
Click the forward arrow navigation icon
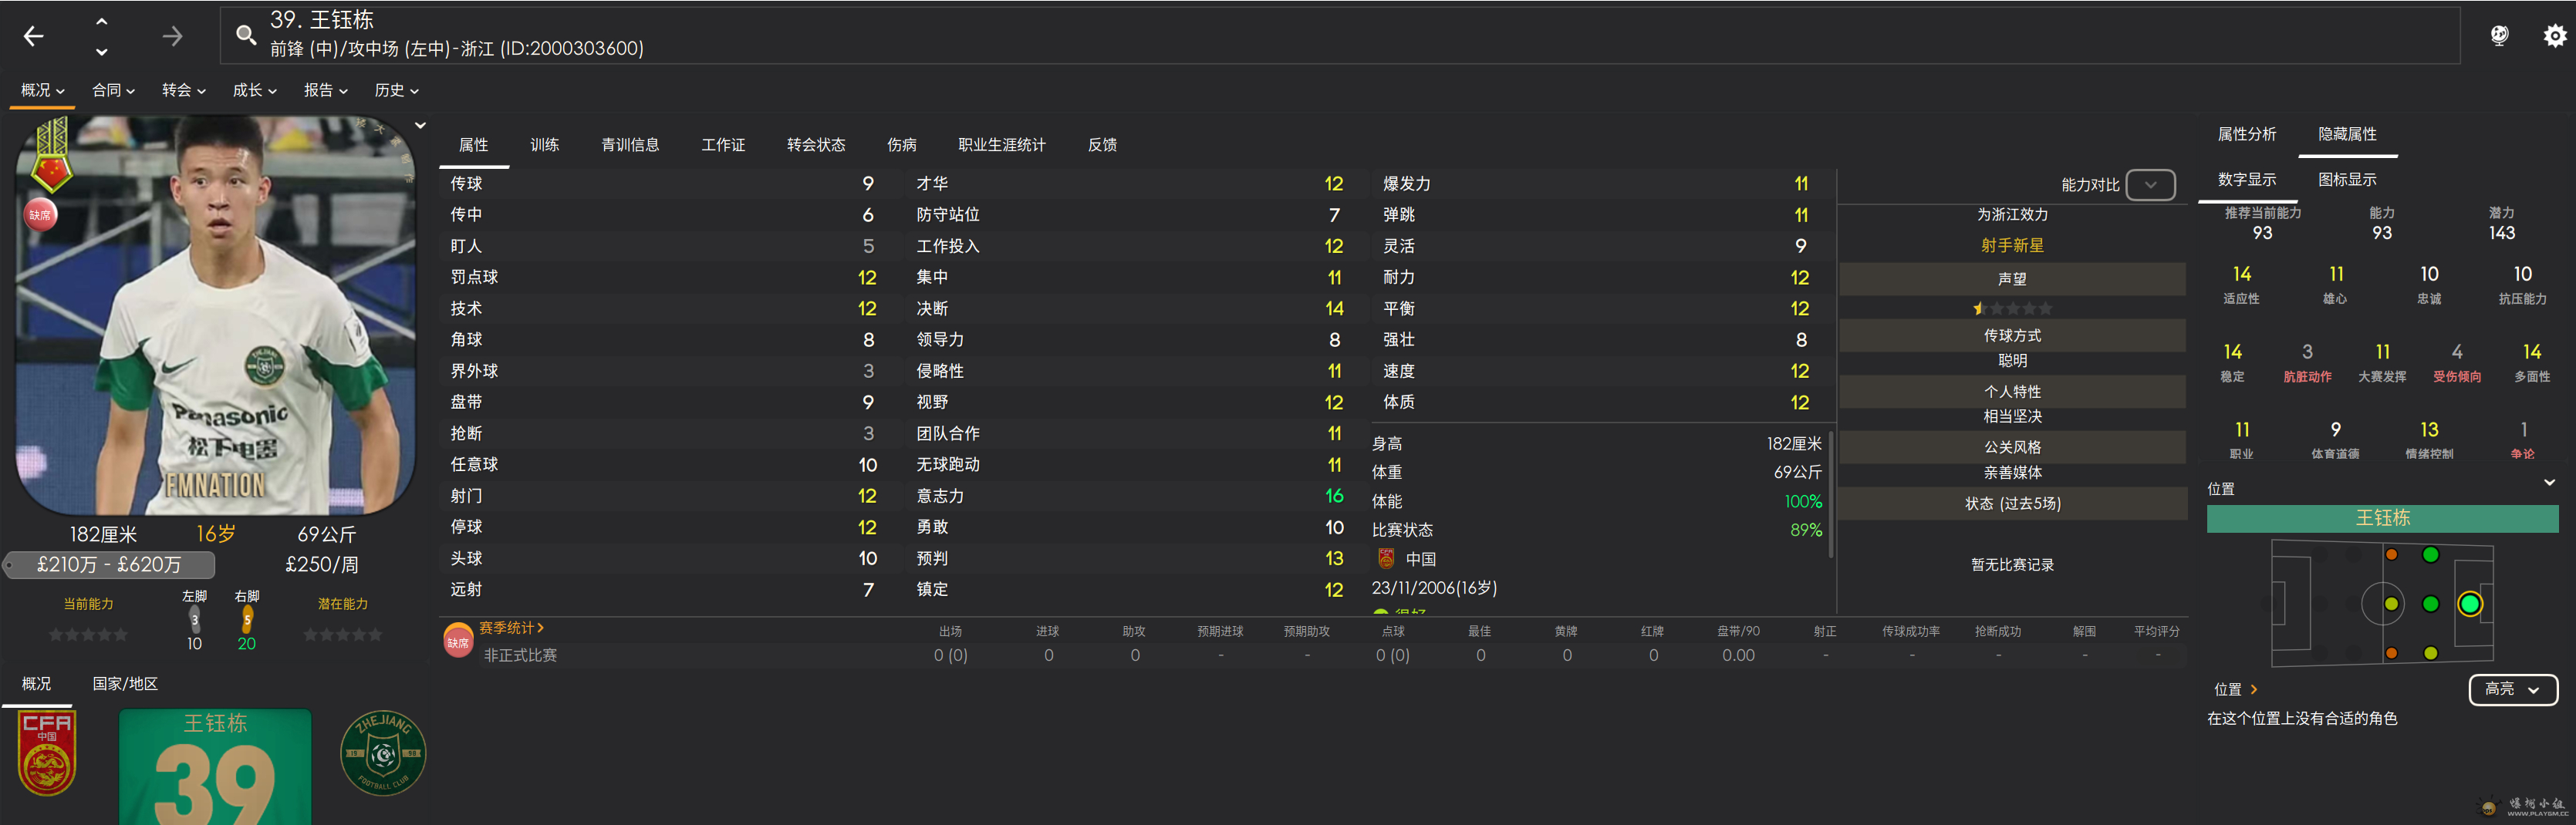pos(172,37)
